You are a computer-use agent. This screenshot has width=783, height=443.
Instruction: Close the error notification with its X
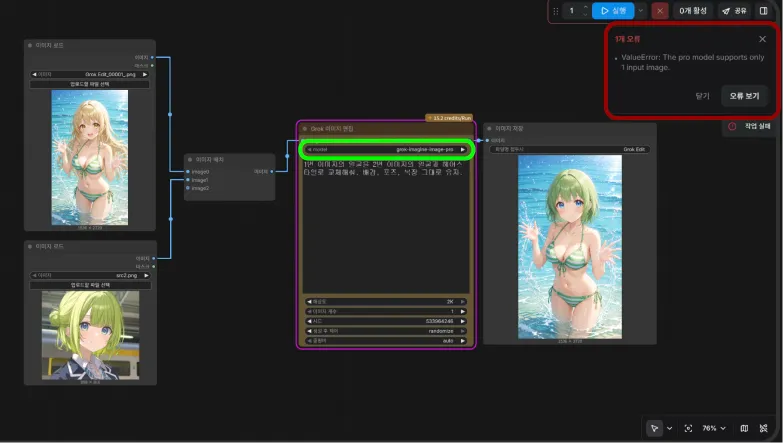point(762,39)
